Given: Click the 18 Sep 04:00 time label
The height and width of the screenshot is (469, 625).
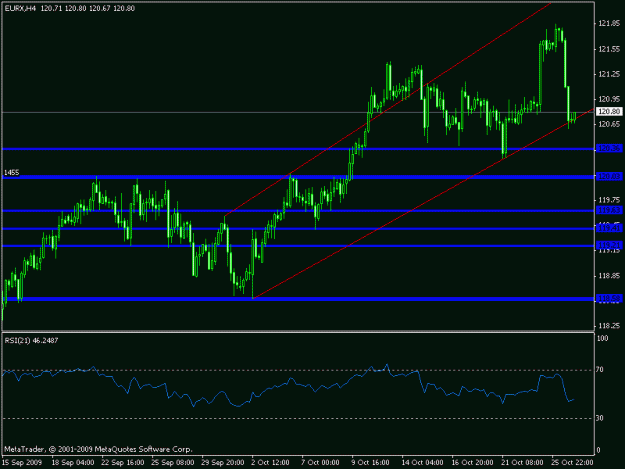Looking at the screenshot, I should click(73, 463).
